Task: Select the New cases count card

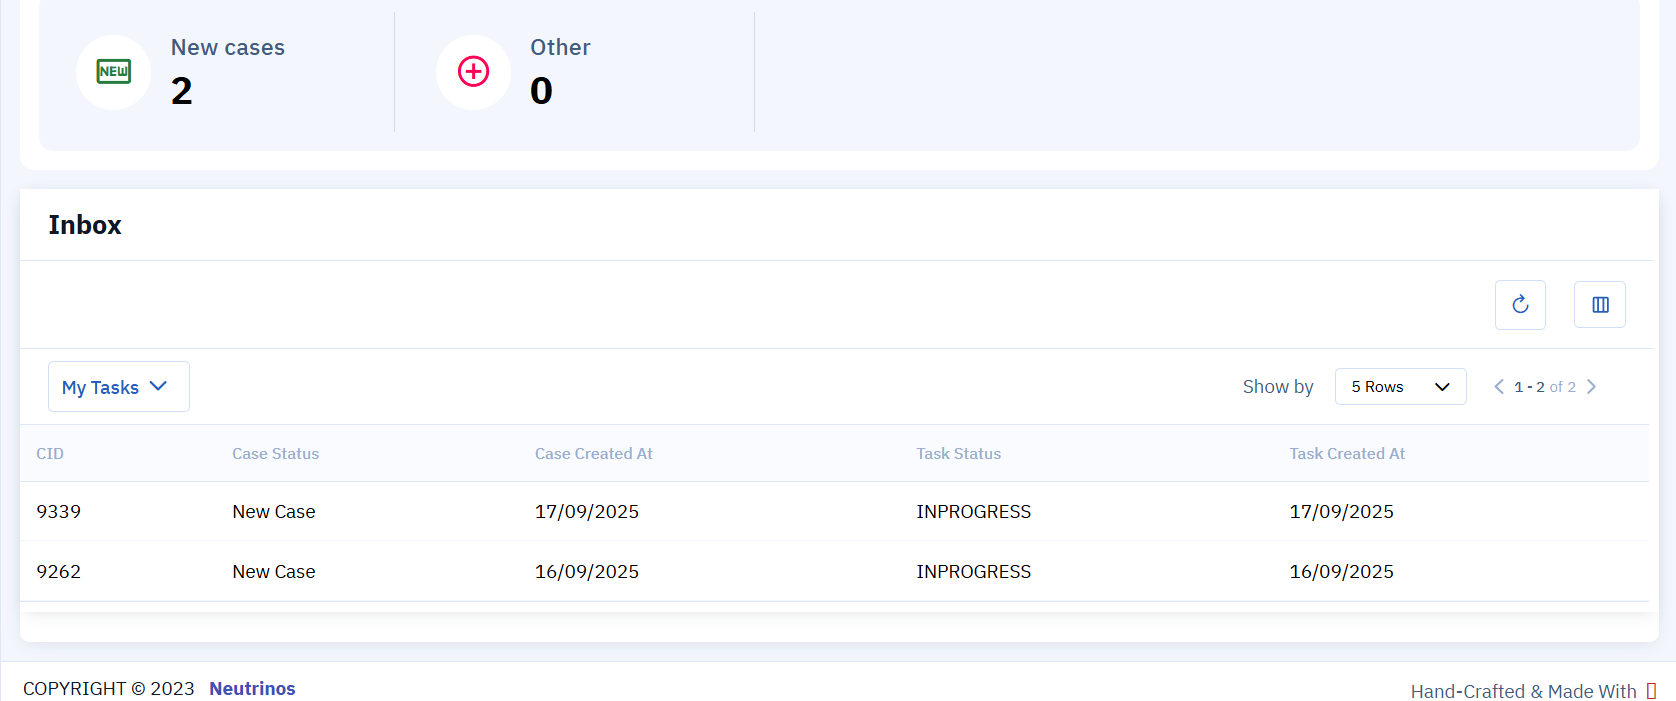Action: click(x=227, y=70)
